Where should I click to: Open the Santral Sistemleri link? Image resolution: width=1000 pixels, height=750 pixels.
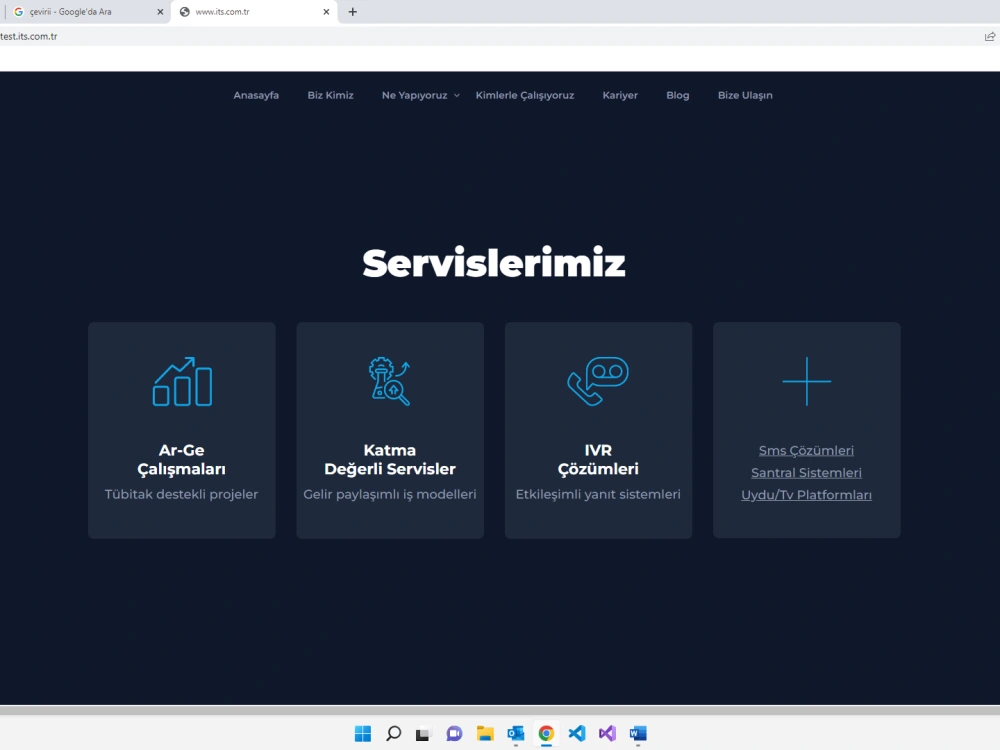806,473
